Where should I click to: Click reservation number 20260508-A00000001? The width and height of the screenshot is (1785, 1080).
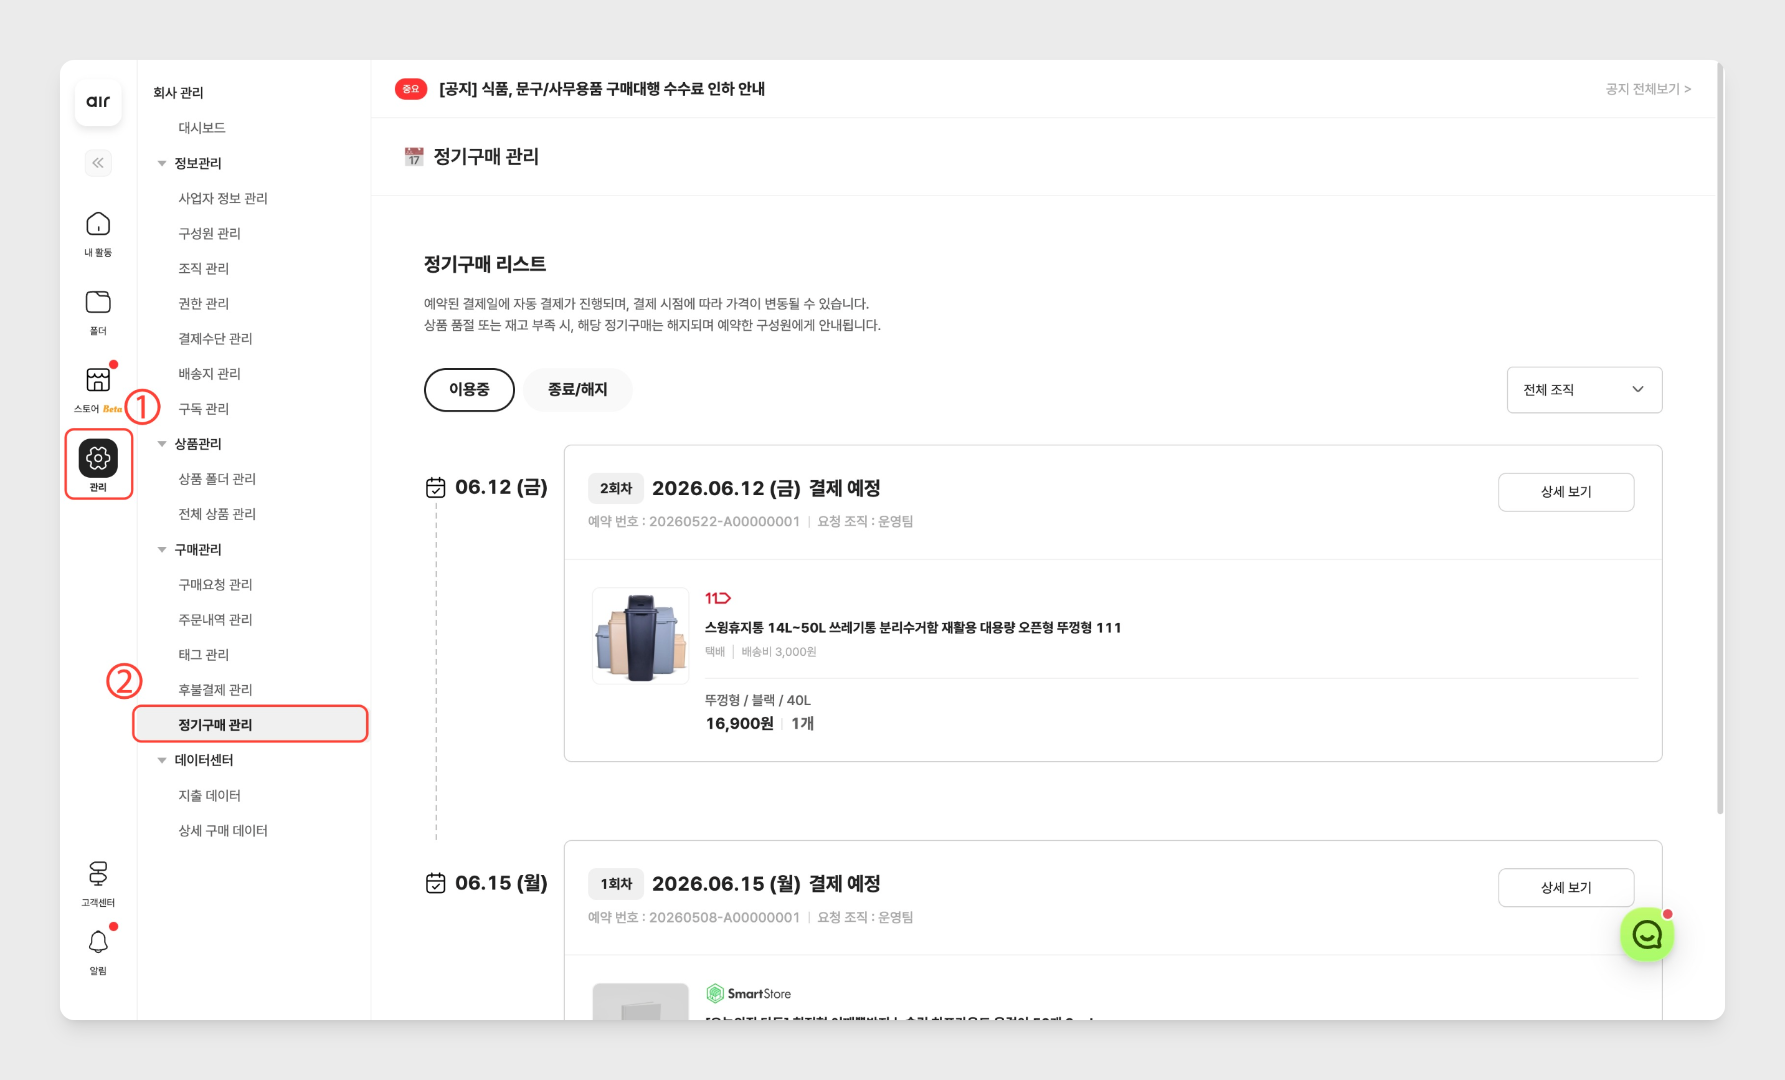725,918
